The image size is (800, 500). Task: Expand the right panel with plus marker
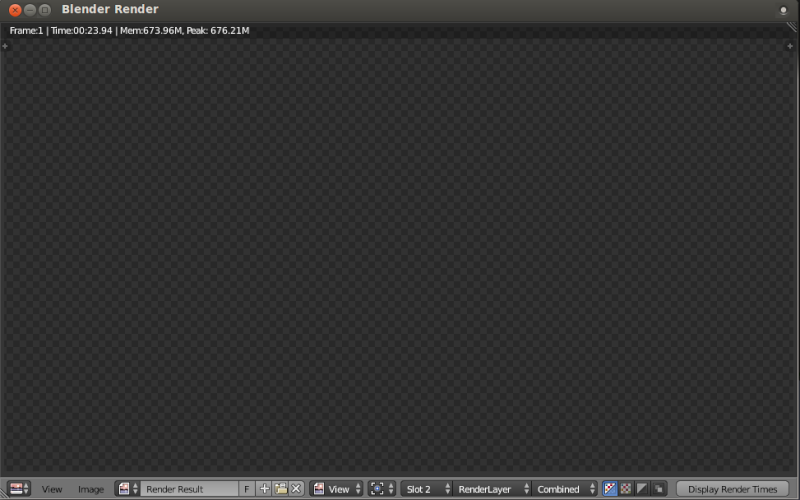790,46
